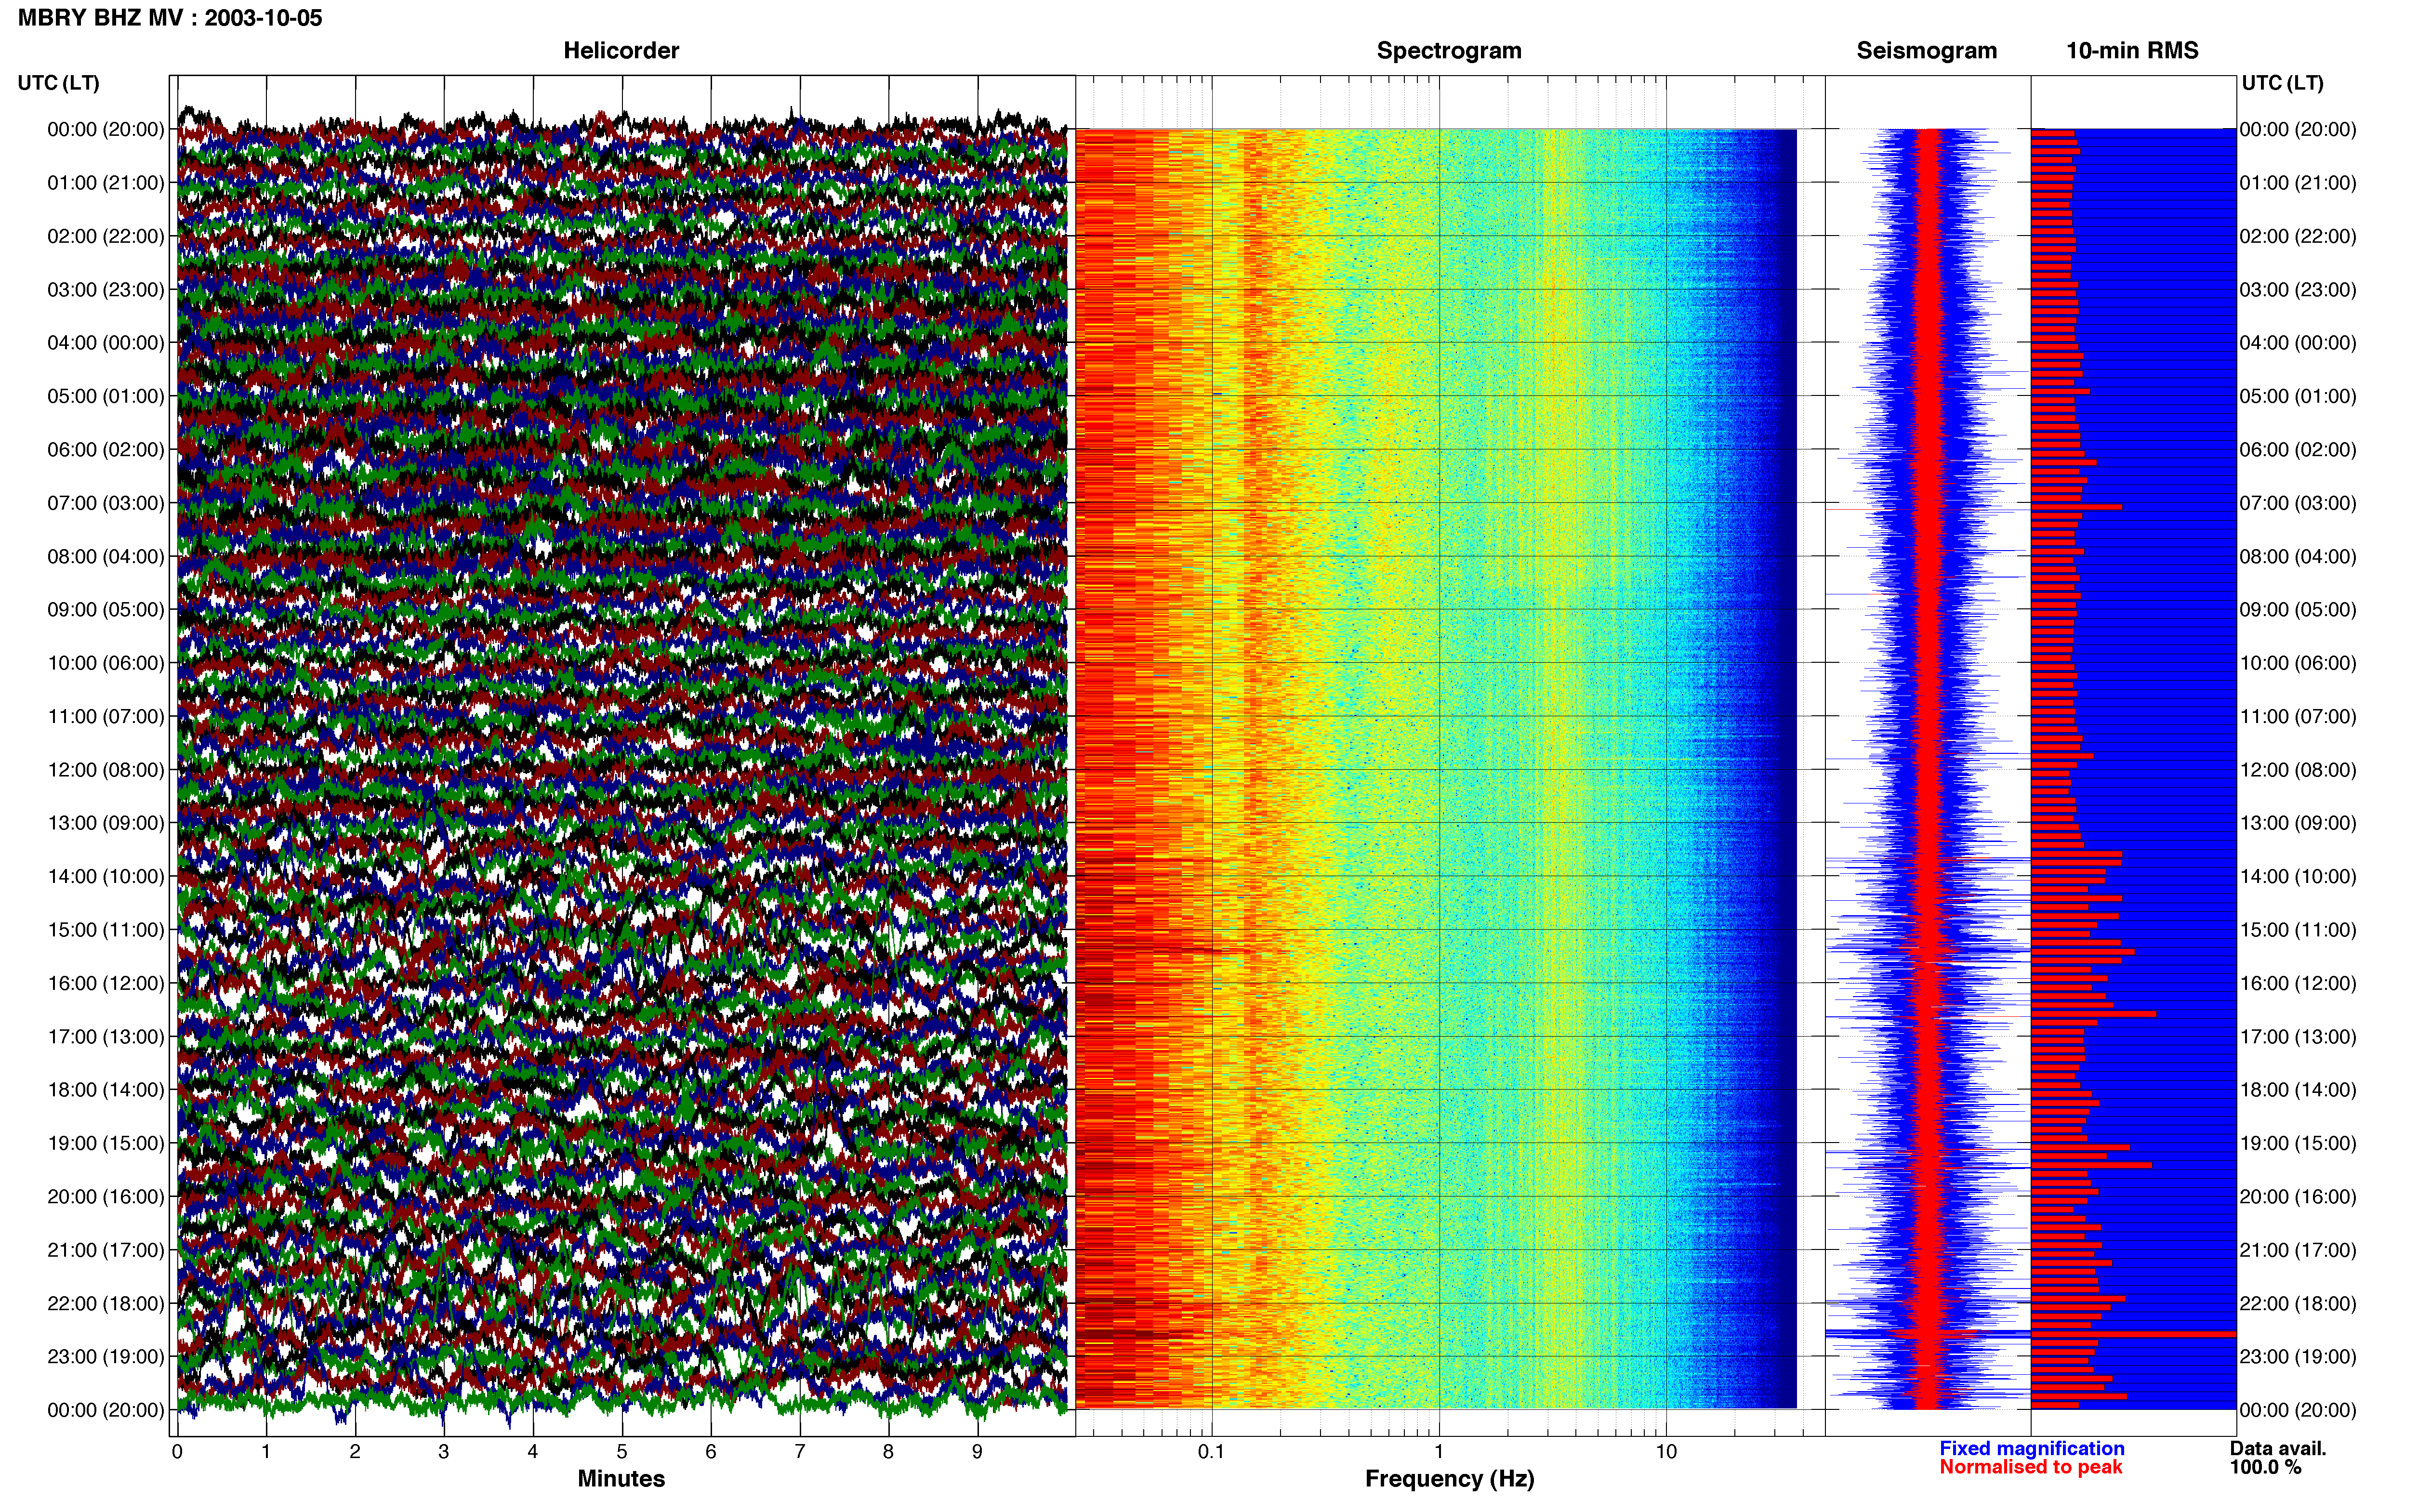Click left time label '01:00 (21:00)'
The height and width of the screenshot is (1512, 2418).
coord(106,183)
